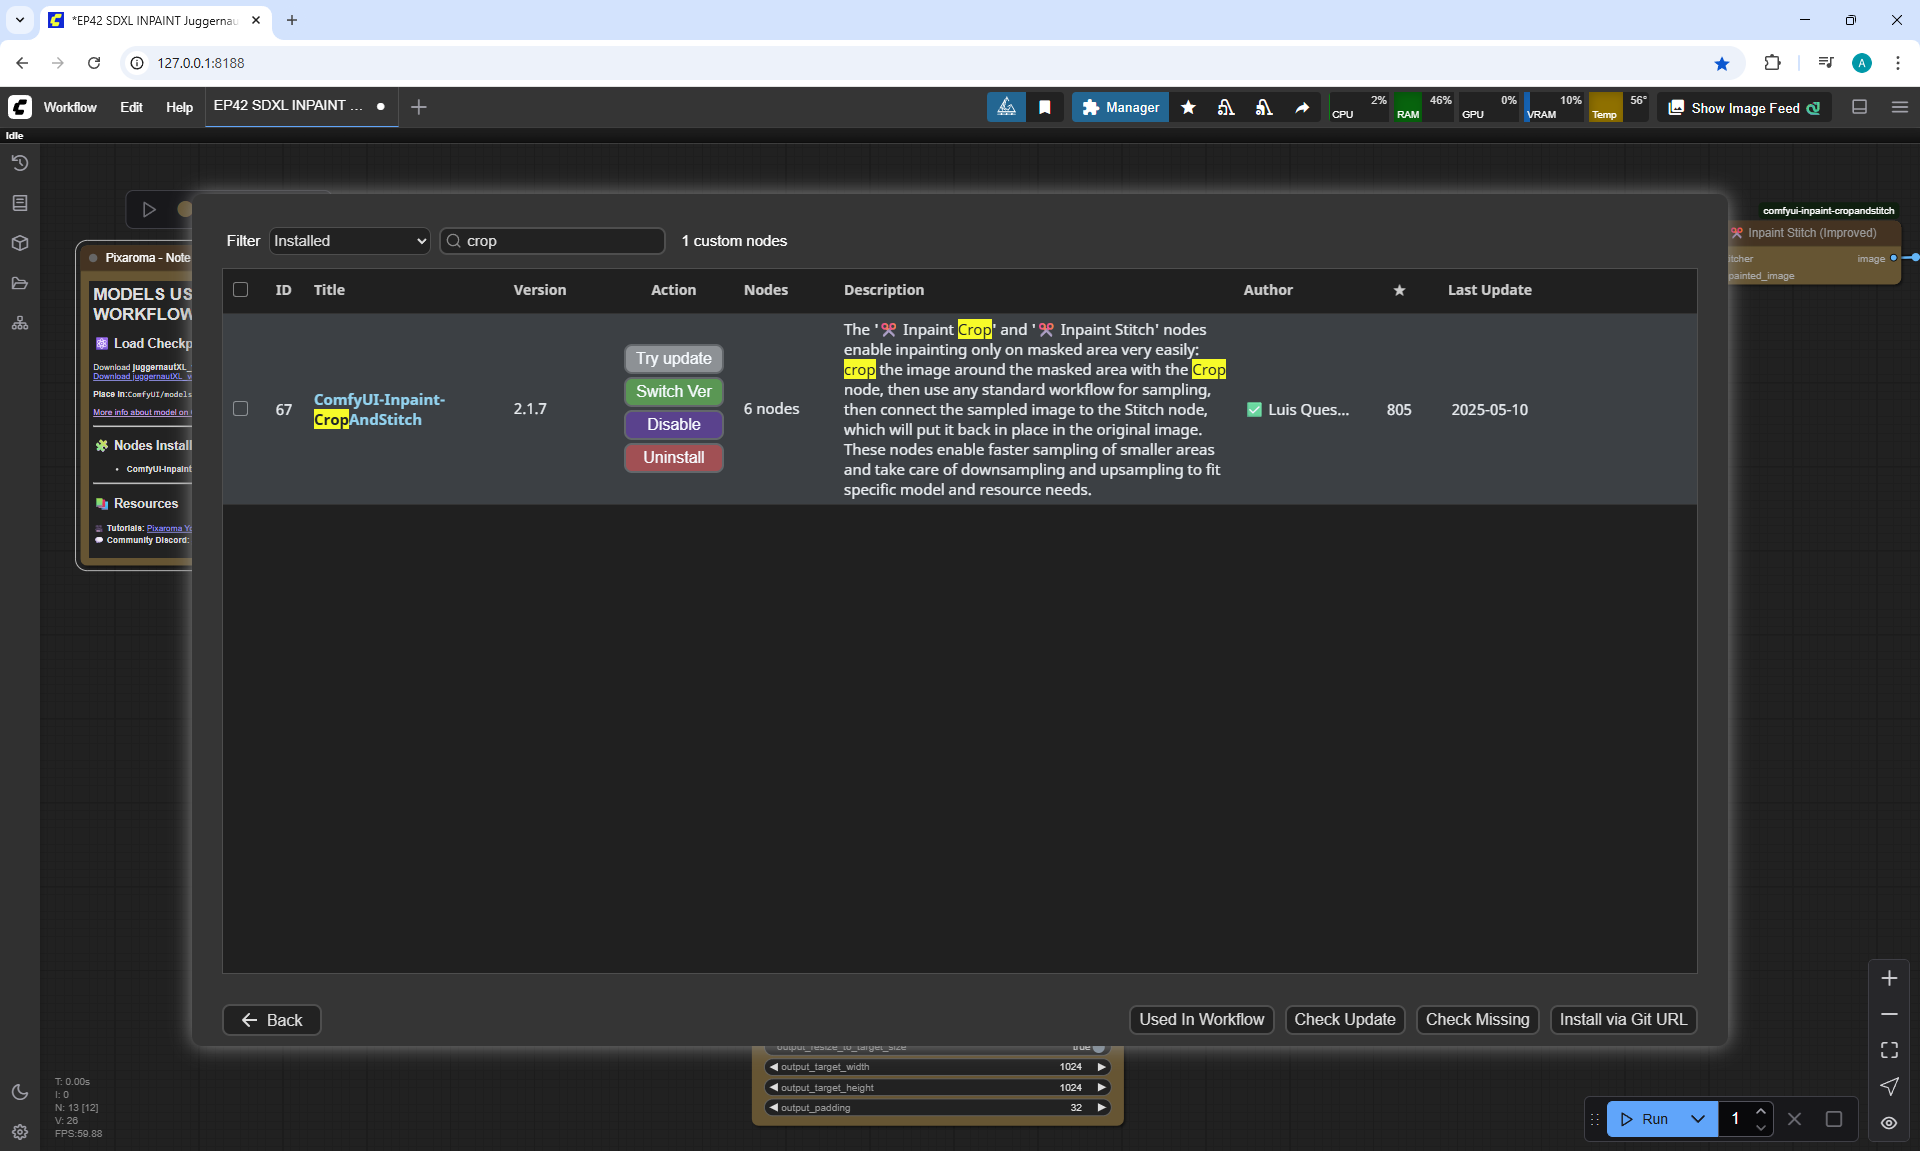Toggle dark theme moon icon
Screen dimensions: 1920x1151
pyautogui.click(x=20, y=1092)
